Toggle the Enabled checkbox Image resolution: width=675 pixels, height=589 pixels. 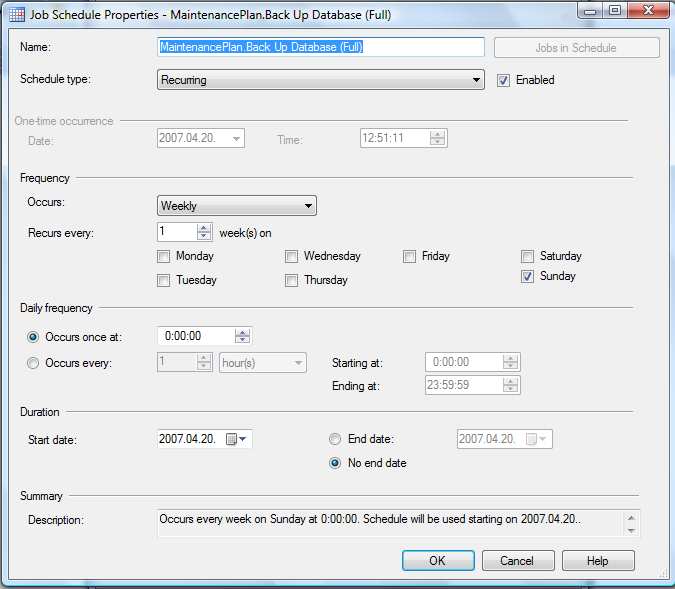[x=503, y=81]
